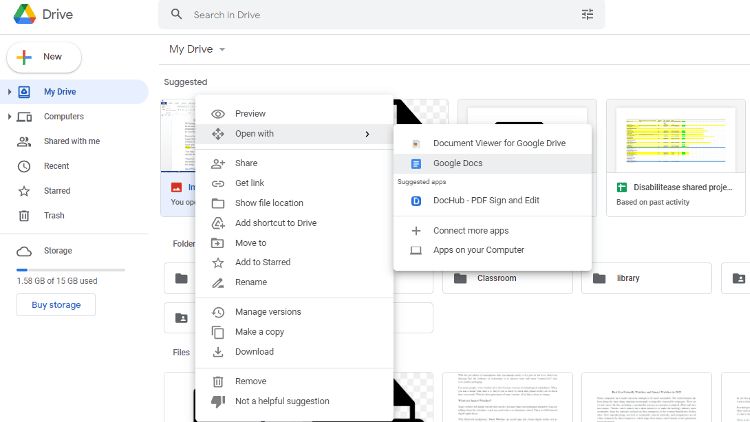
Task: Choose Google Docs in Open with submenu
Action: tap(493, 163)
